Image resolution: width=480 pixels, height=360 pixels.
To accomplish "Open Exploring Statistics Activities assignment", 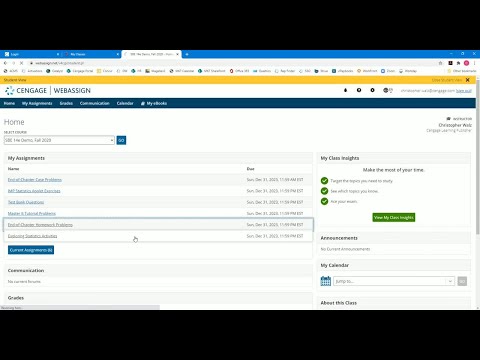I will coord(32,236).
